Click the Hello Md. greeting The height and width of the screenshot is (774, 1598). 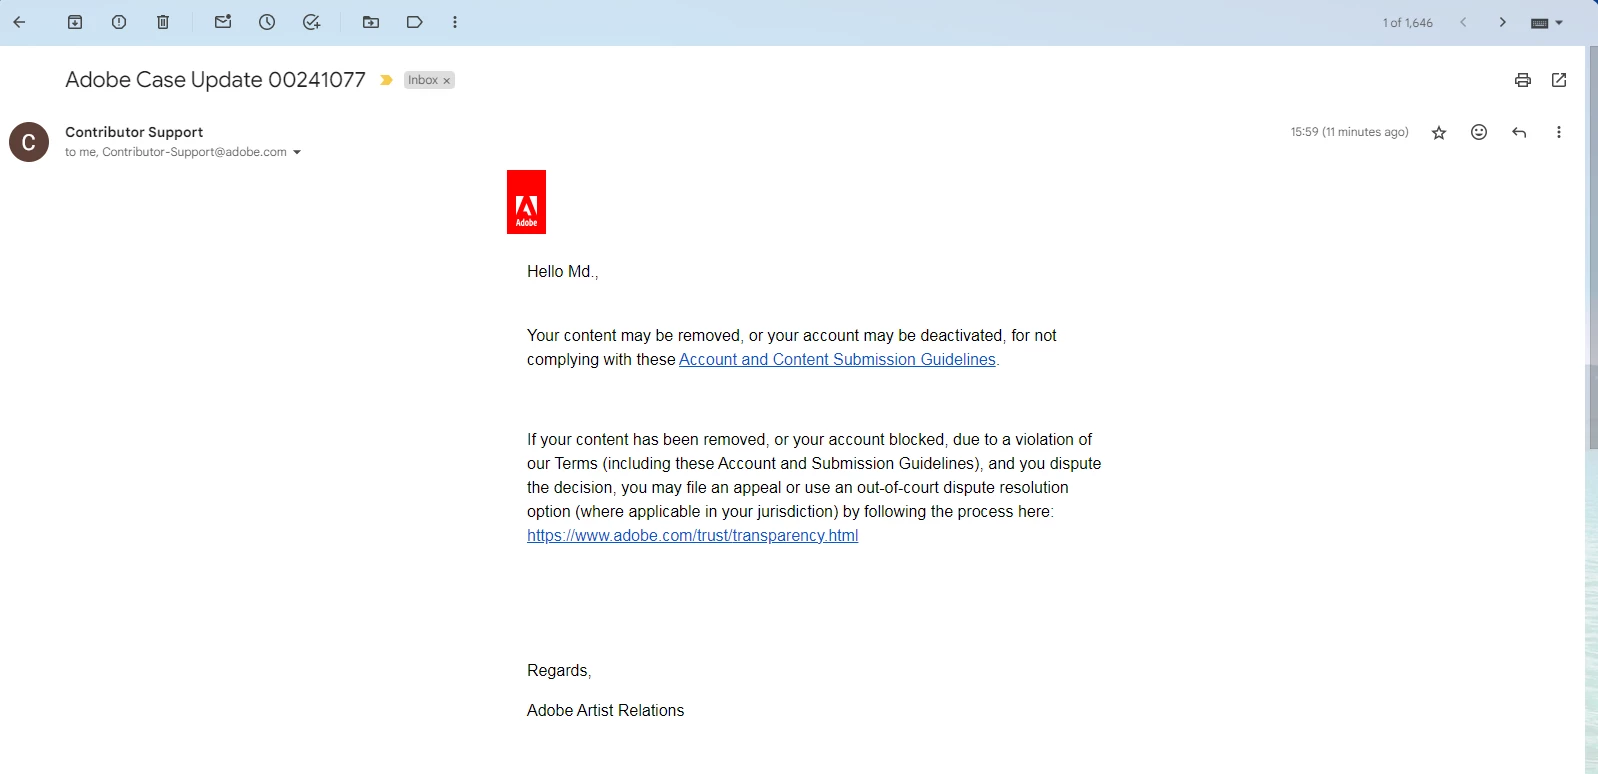[562, 272]
